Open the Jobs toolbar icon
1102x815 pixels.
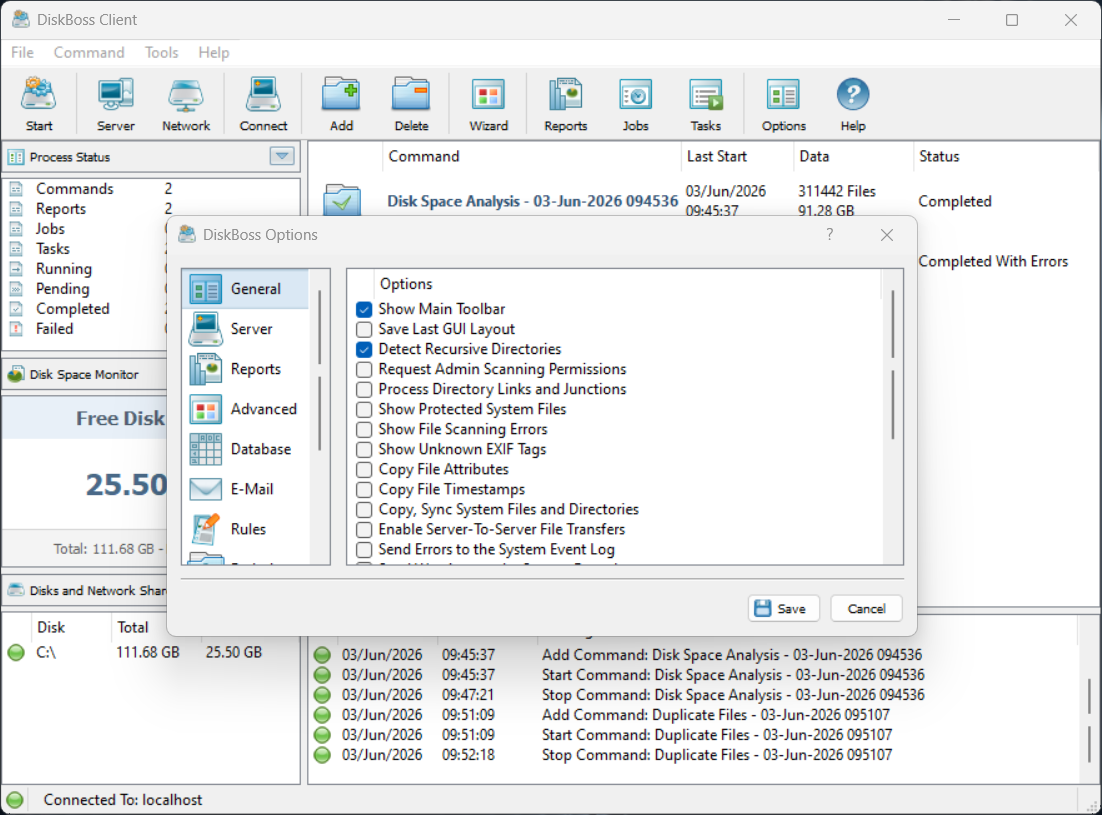point(635,104)
